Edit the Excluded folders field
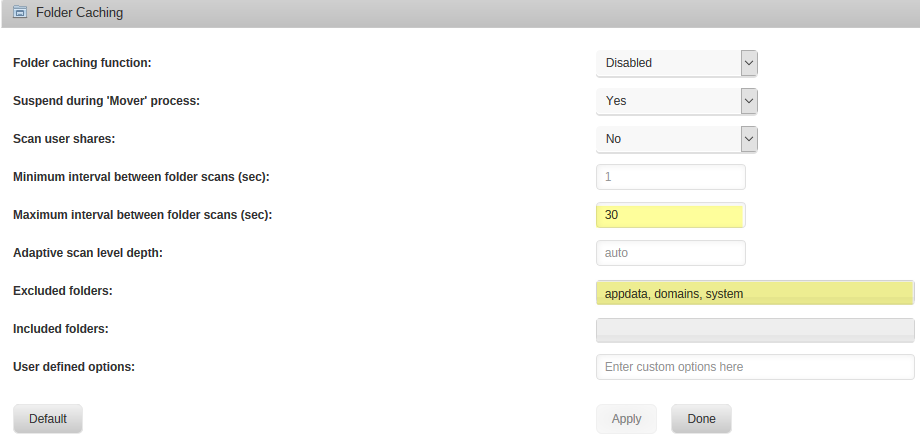 pyautogui.click(x=755, y=293)
